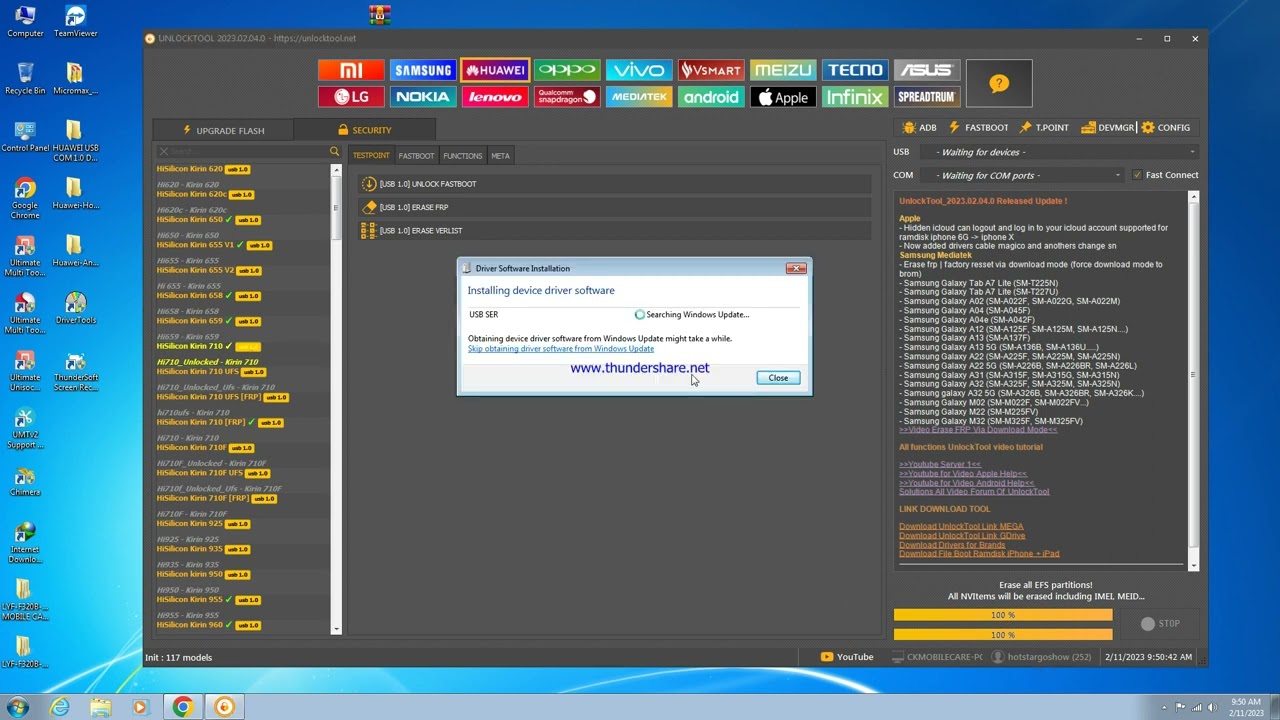Switch to the UPGRADE FLASH tab
The height and width of the screenshot is (720, 1280).
pos(223,130)
